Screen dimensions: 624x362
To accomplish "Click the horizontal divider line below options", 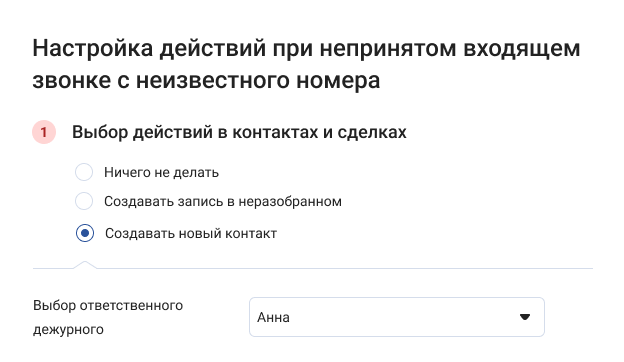I will (x=313, y=269).
